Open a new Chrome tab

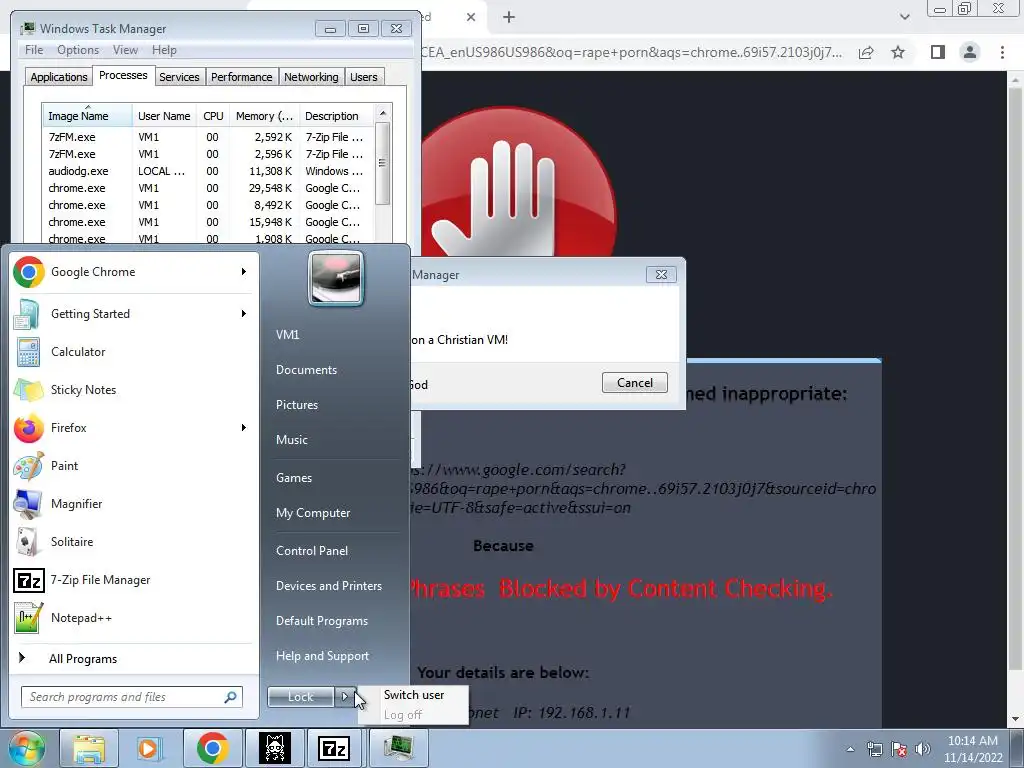coord(509,17)
